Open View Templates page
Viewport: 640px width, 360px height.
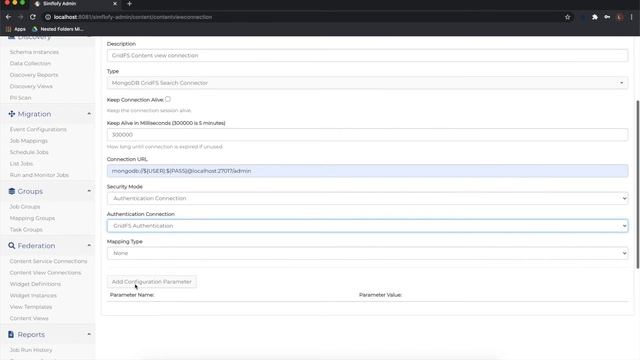(x=31, y=307)
